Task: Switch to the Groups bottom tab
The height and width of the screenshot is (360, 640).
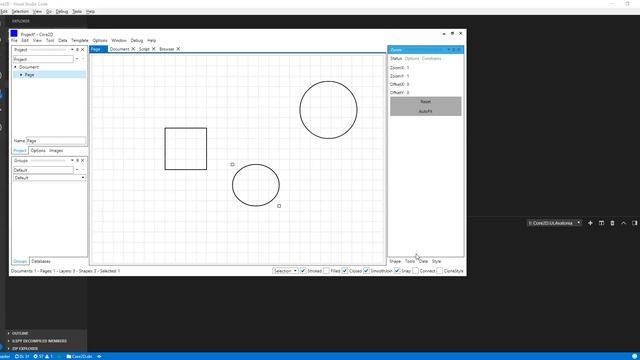Action: pyautogui.click(x=20, y=261)
